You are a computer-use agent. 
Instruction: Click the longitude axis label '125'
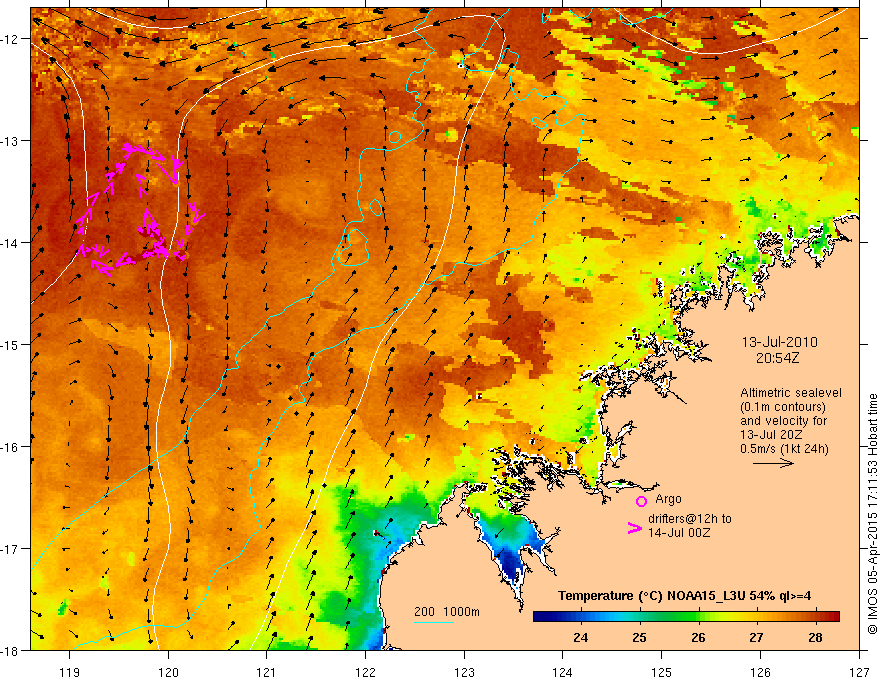(662, 672)
